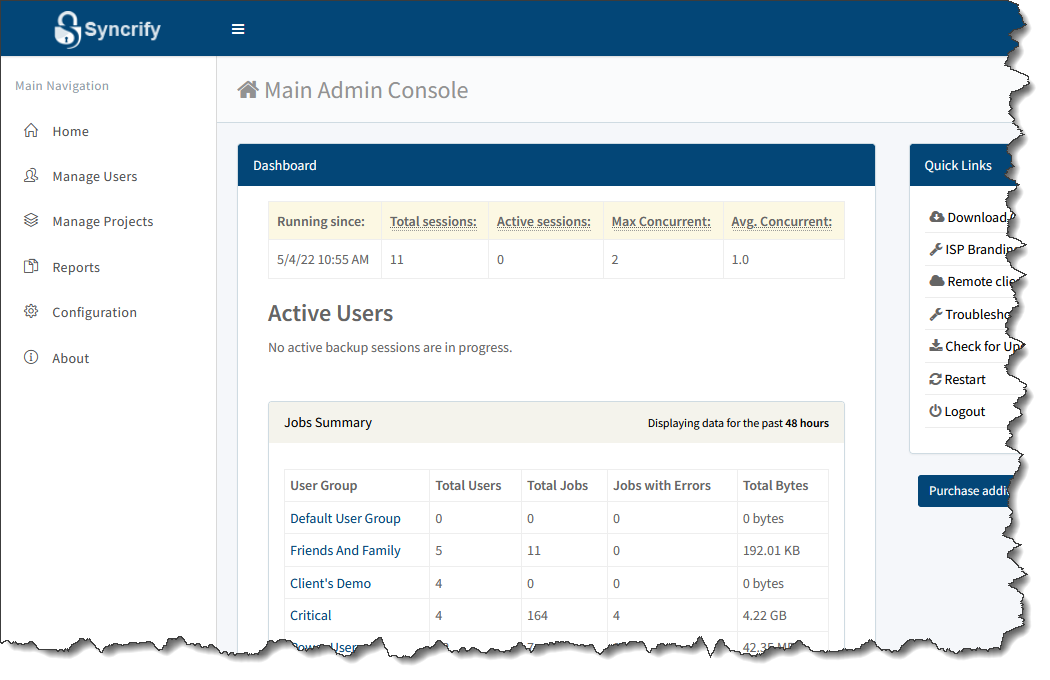
Task: Click the home icon beside Main Admin Console
Action: (x=248, y=89)
